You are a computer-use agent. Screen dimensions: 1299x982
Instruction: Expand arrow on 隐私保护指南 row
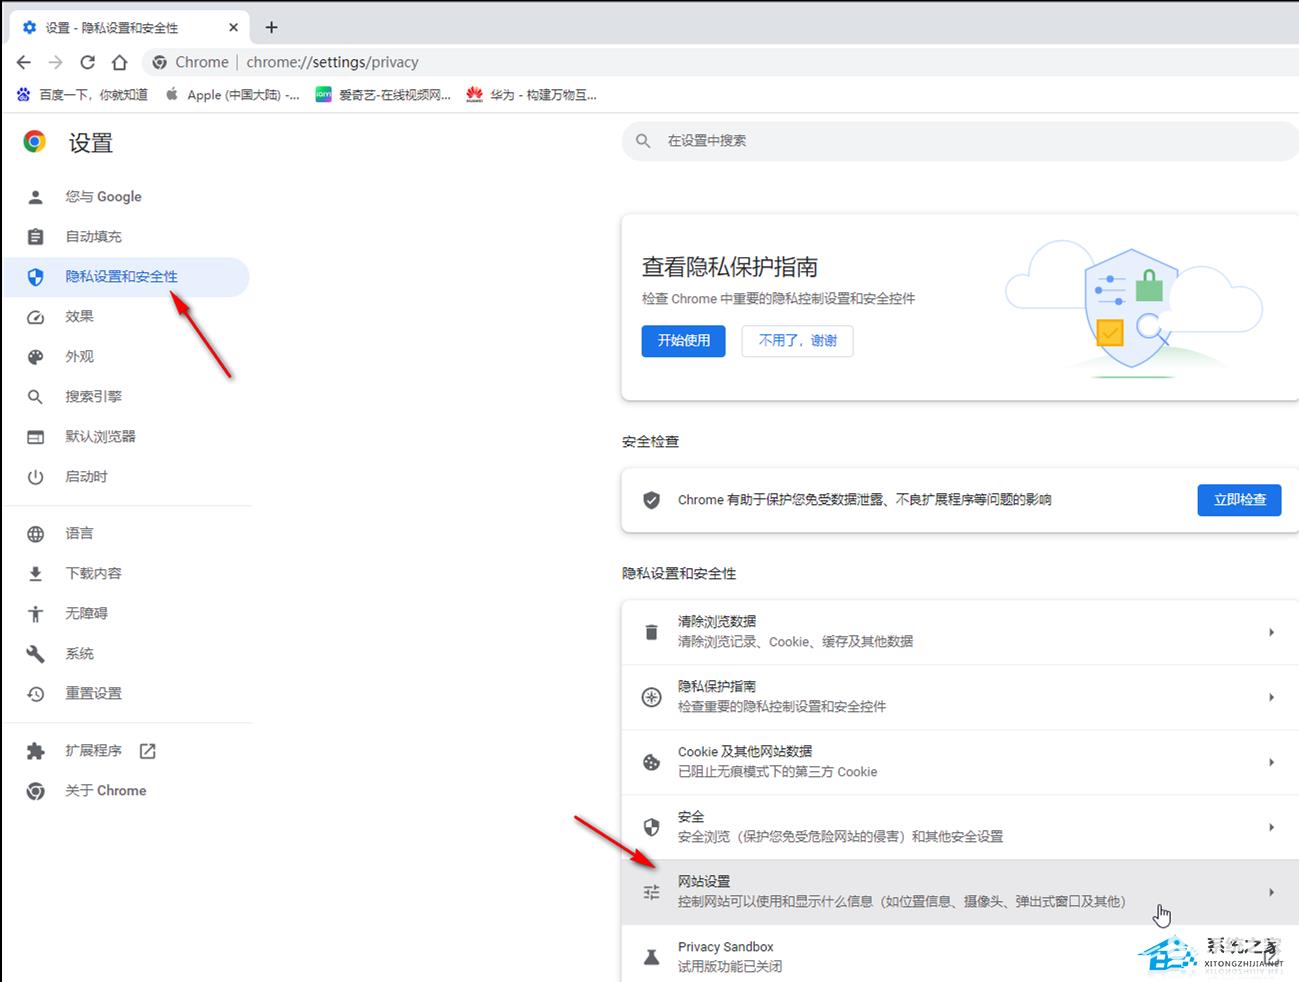coord(1271,697)
